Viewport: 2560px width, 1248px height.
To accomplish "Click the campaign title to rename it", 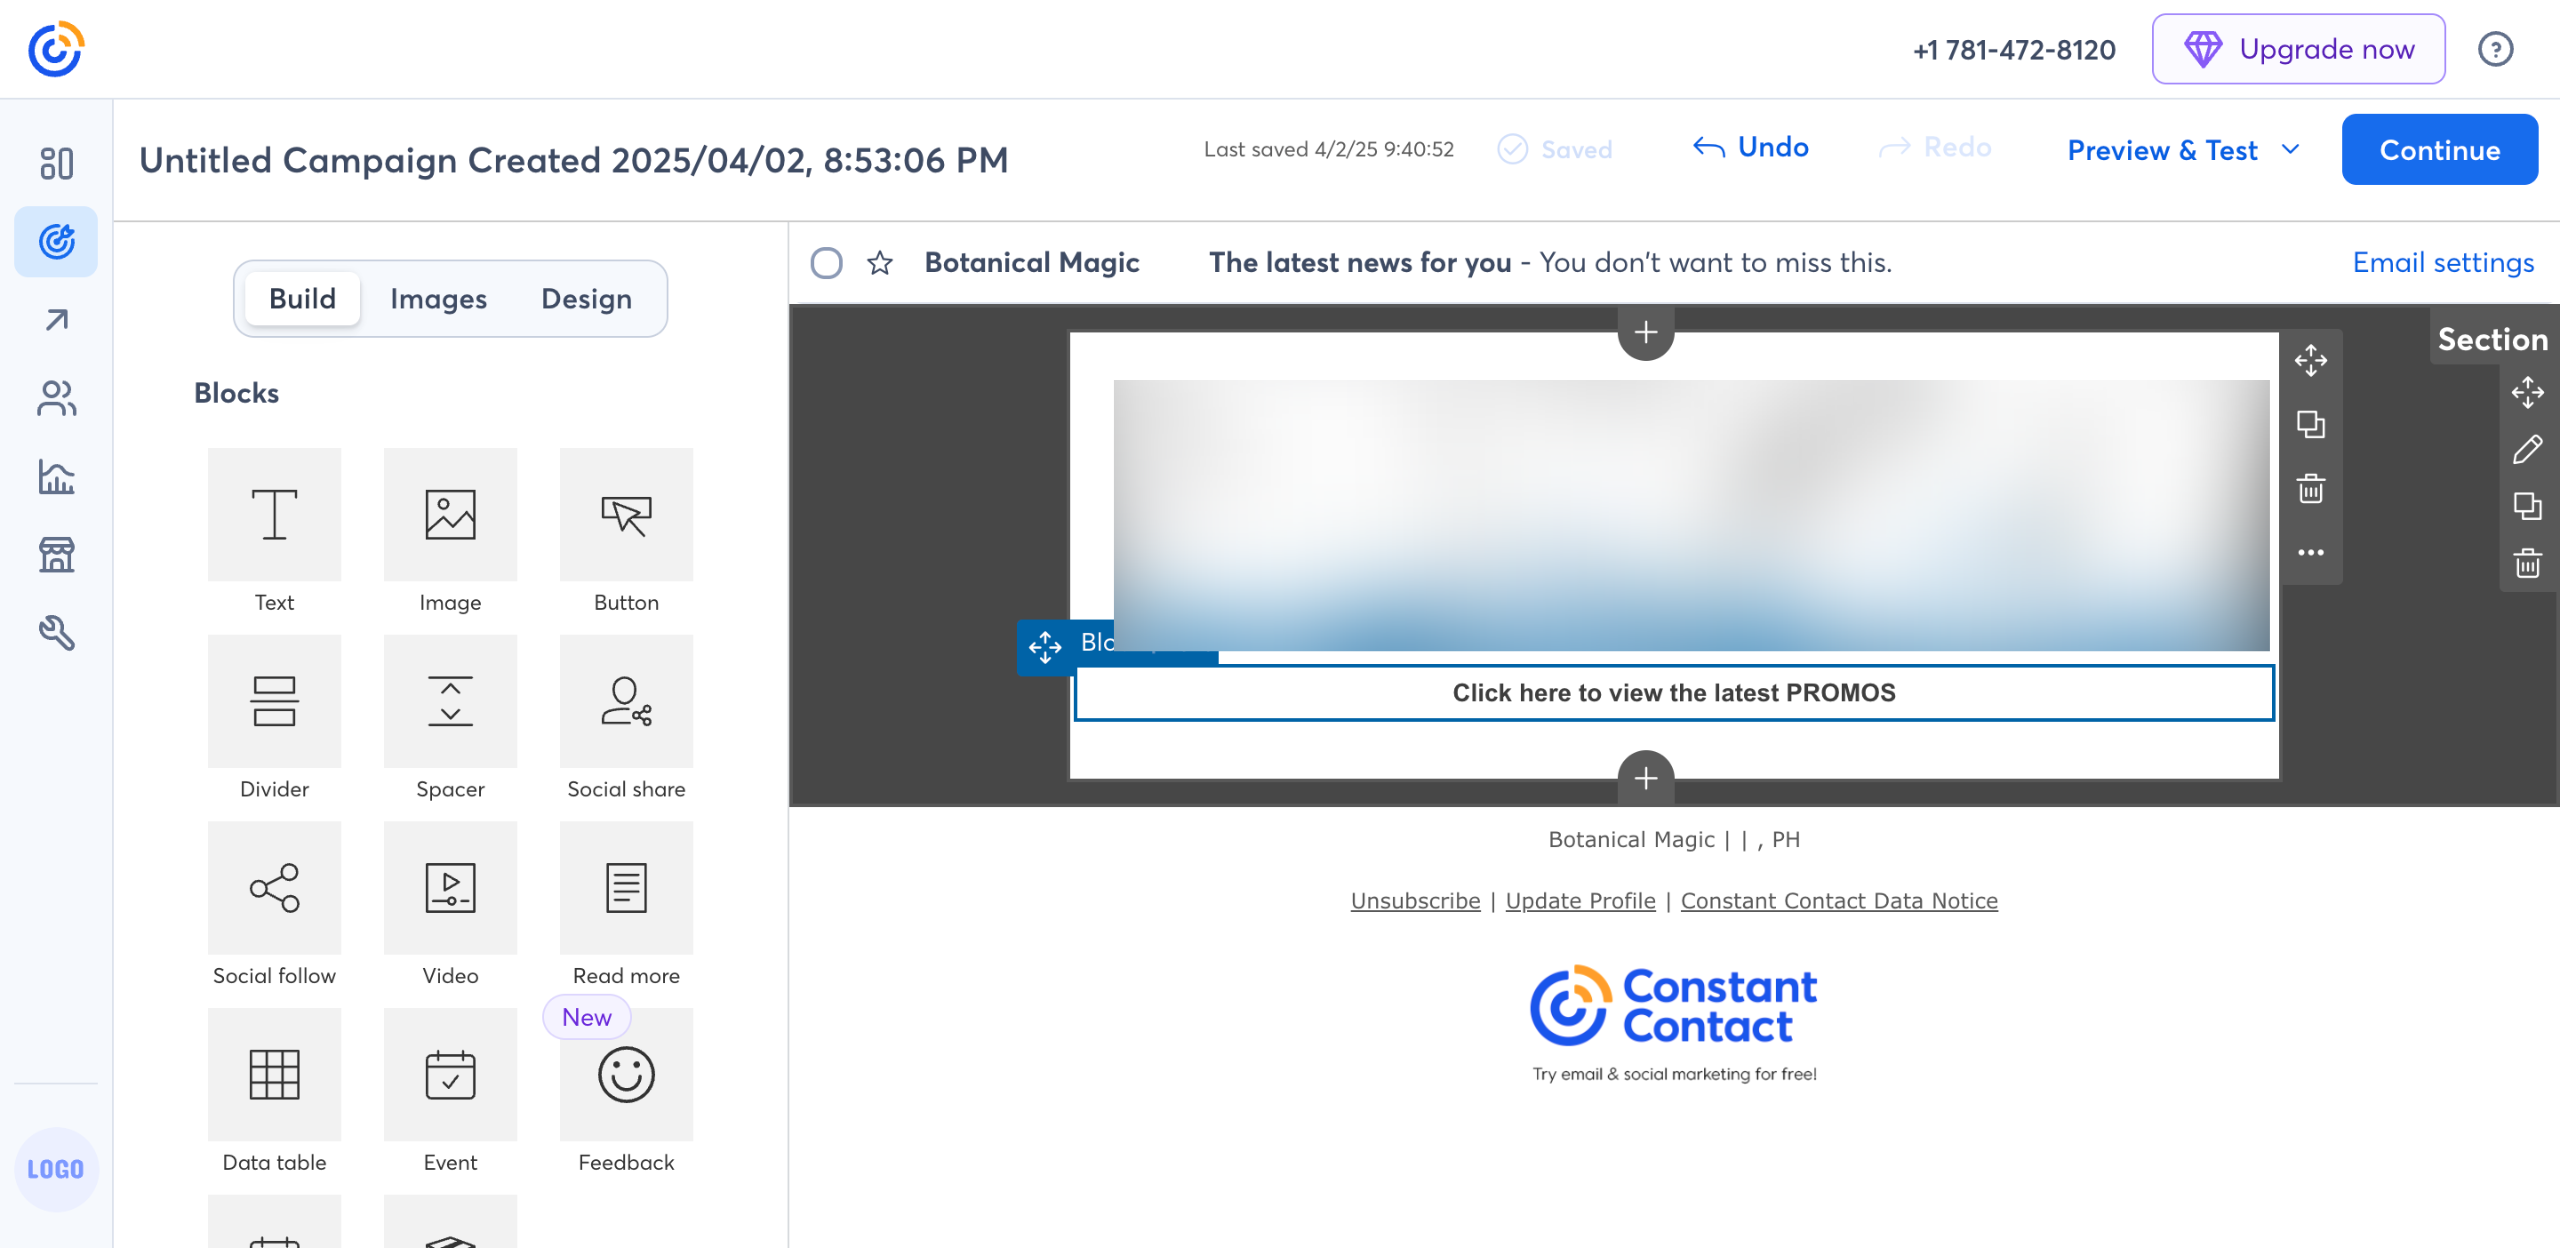I will tap(574, 160).
